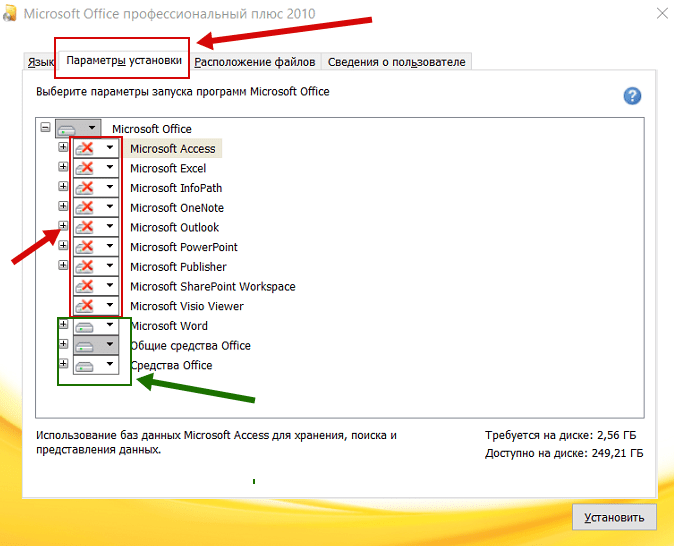Open the help icon with question mark
This screenshot has width=674, height=546.
632,96
